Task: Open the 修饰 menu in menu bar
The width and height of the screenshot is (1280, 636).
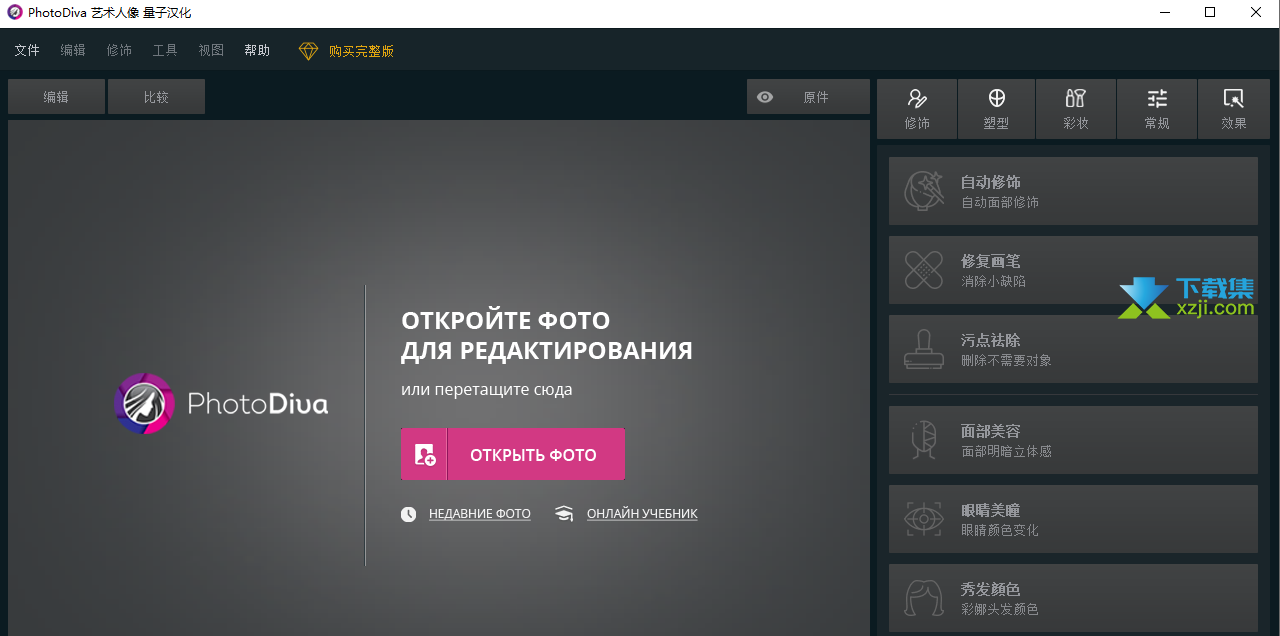Action: [x=119, y=50]
